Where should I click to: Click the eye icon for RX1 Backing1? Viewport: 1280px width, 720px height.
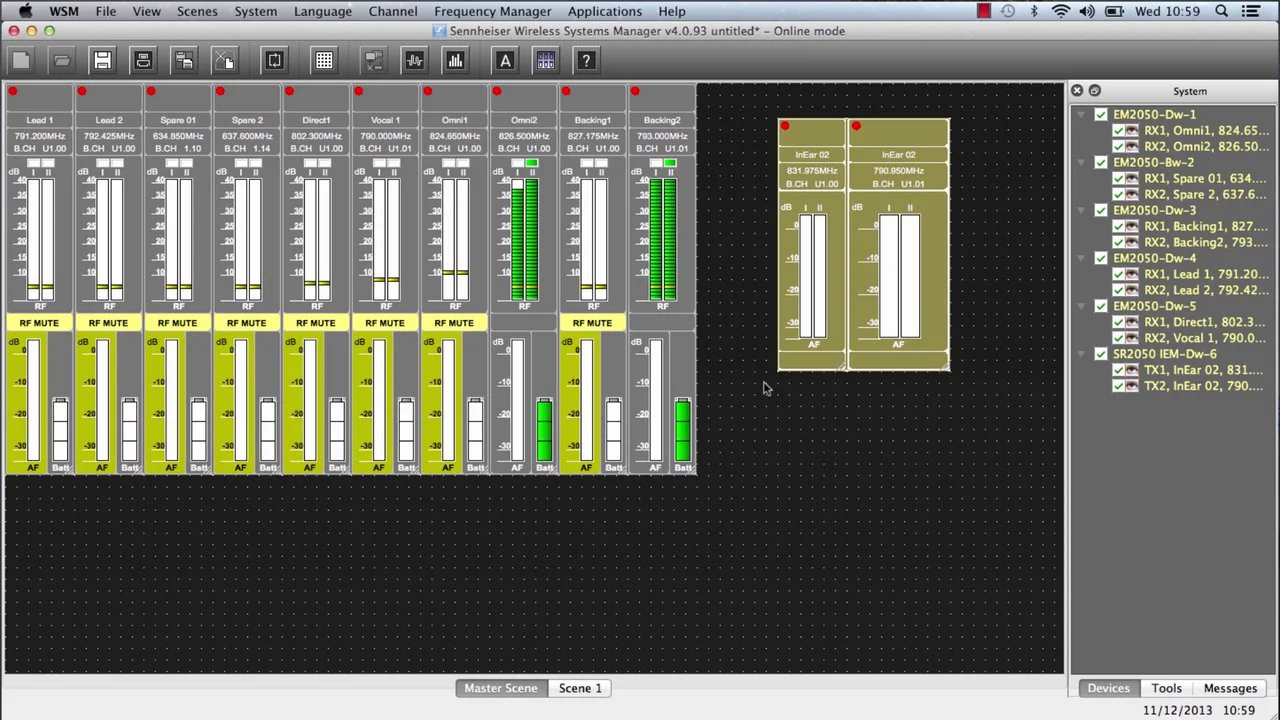tap(1133, 227)
